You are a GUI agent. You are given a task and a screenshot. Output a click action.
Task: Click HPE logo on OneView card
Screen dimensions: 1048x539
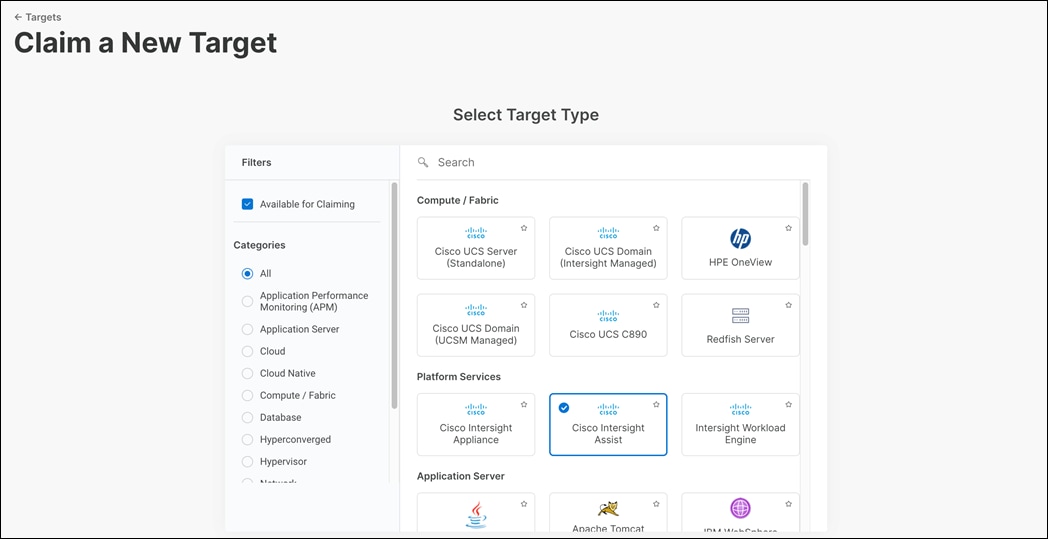(741, 239)
